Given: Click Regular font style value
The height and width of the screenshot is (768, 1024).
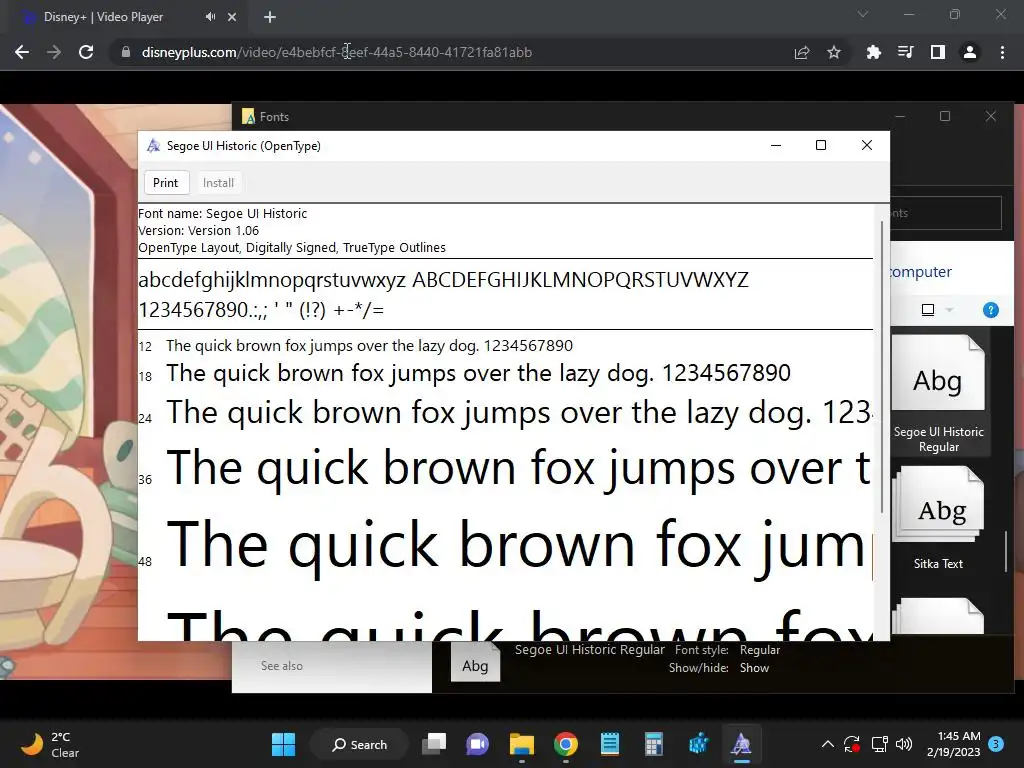Looking at the screenshot, I should click(x=760, y=650).
